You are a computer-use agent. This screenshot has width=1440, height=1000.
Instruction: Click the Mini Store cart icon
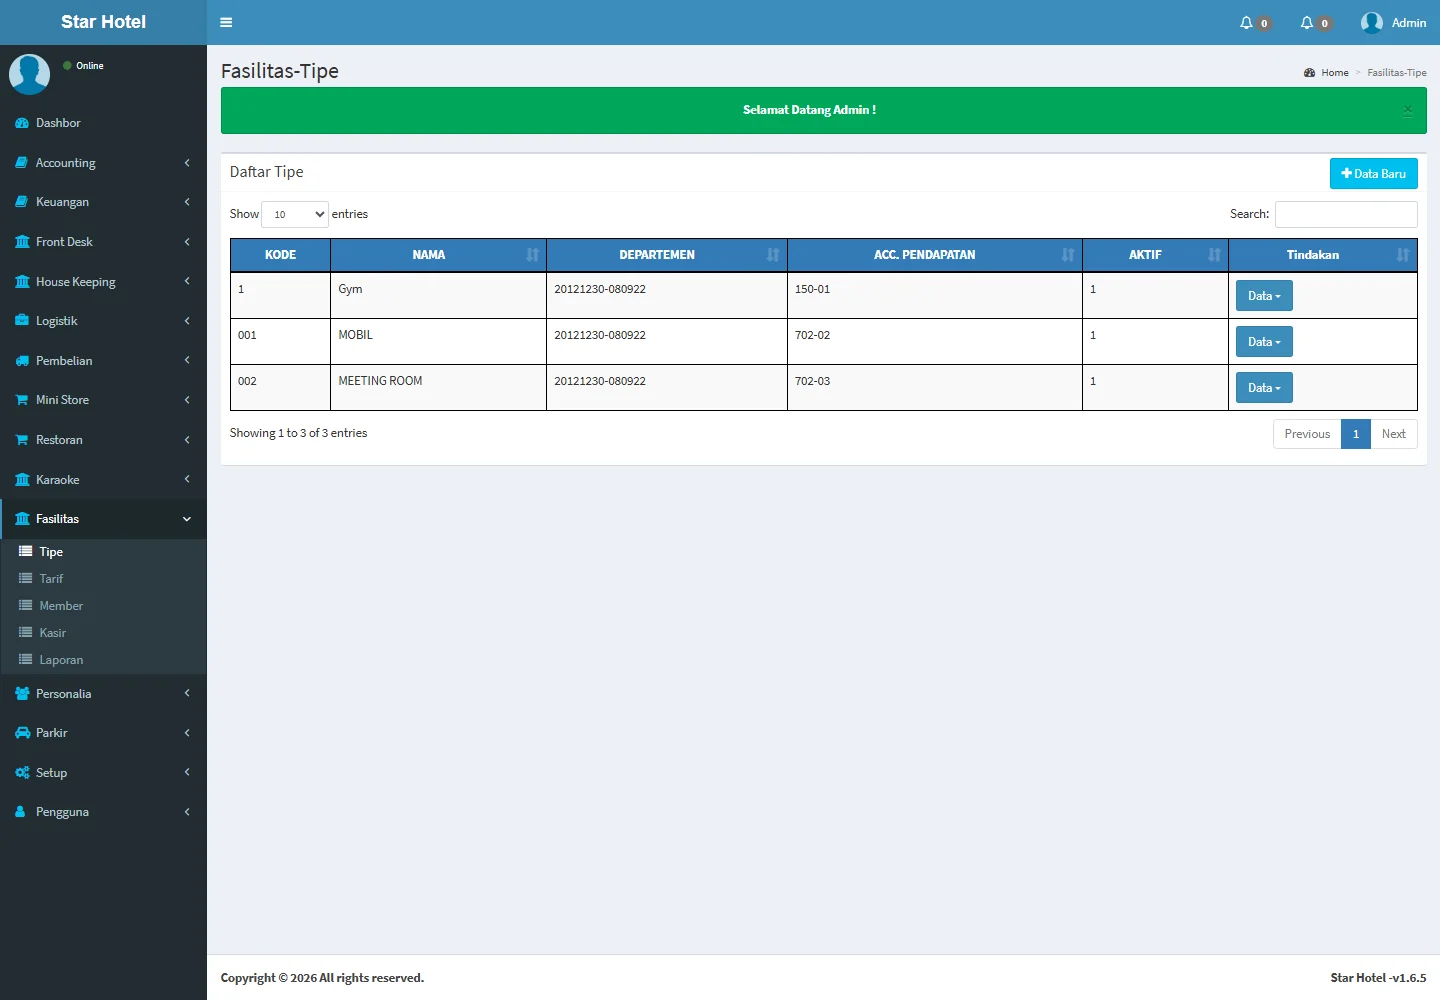pos(22,400)
